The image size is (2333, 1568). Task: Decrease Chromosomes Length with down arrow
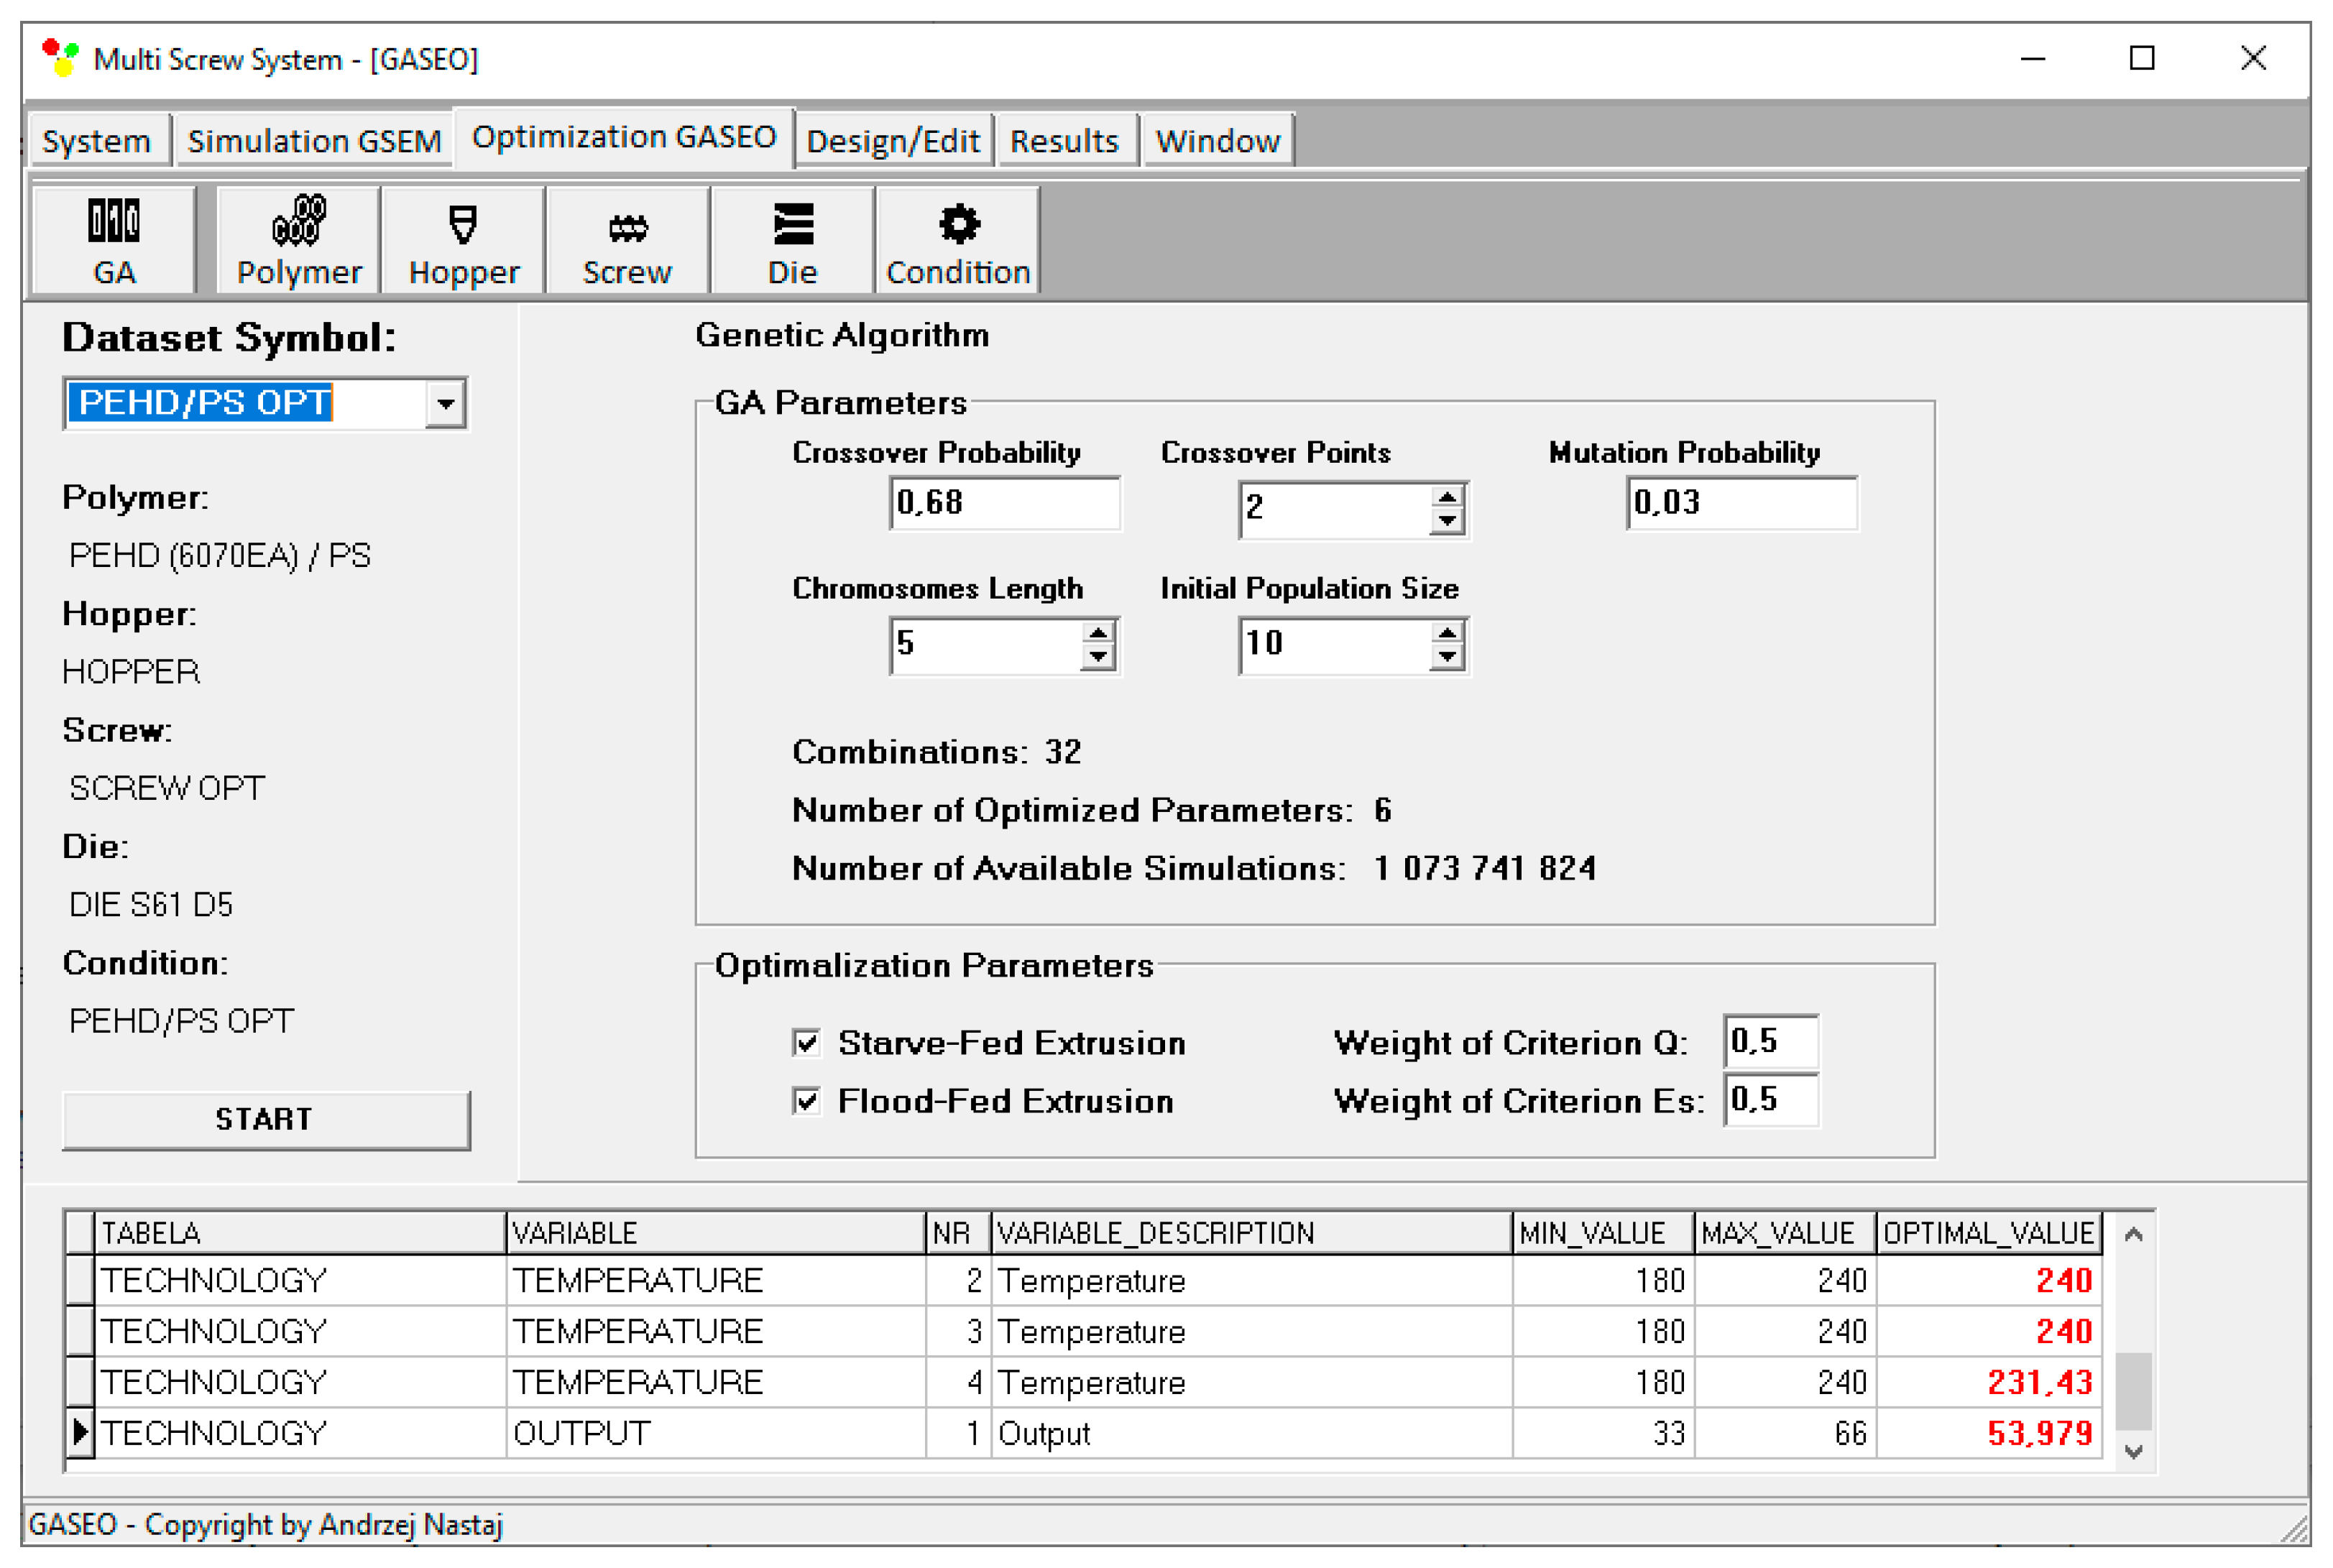1098,657
